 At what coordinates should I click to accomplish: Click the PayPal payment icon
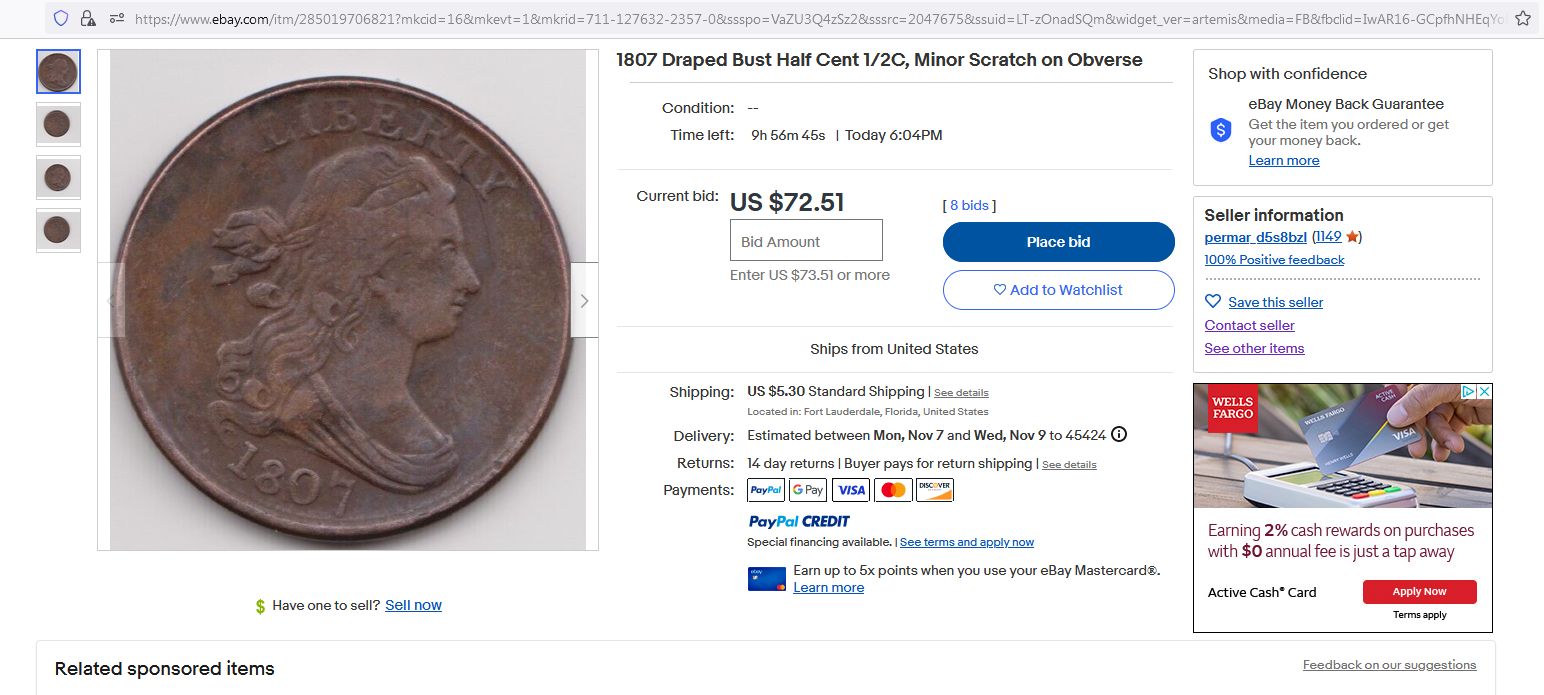pos(766,490)
